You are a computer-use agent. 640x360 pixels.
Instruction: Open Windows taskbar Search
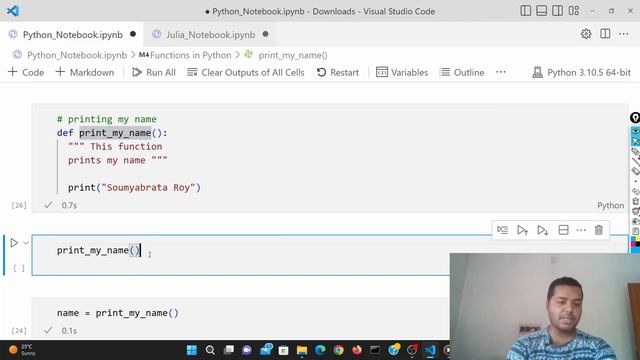point(210,350)
